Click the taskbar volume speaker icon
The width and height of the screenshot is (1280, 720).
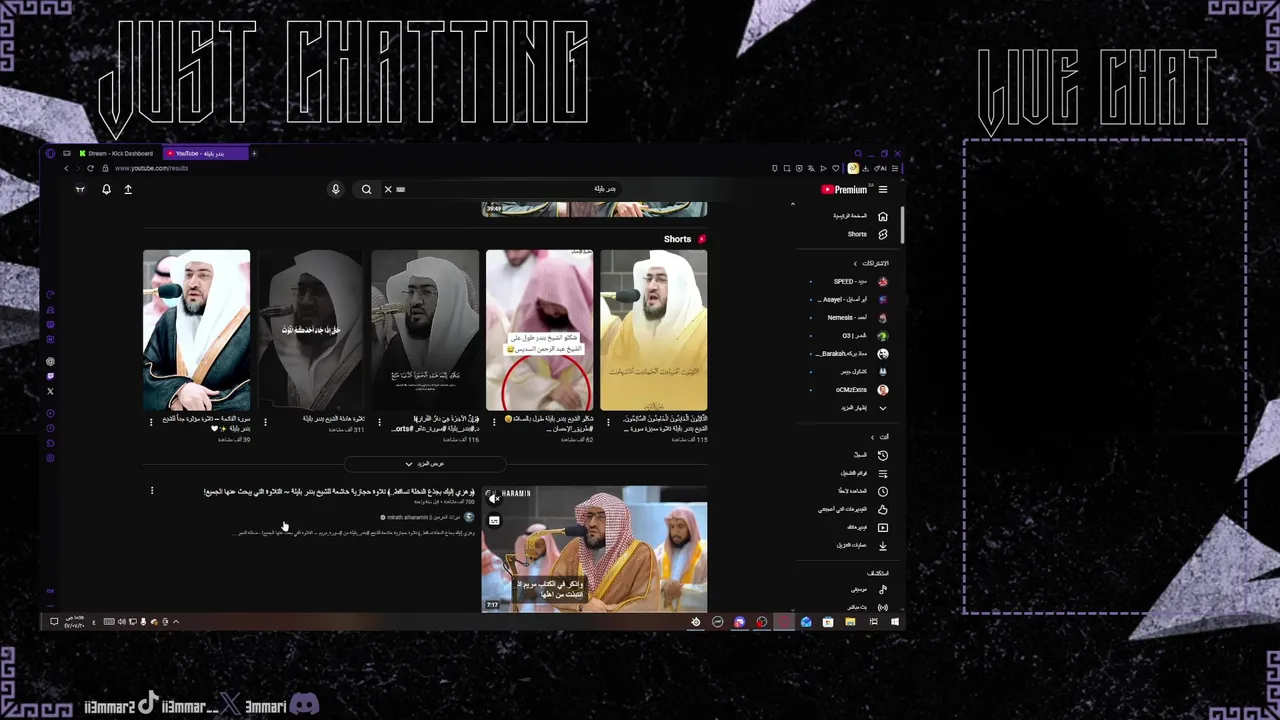(x=121, y=622)
